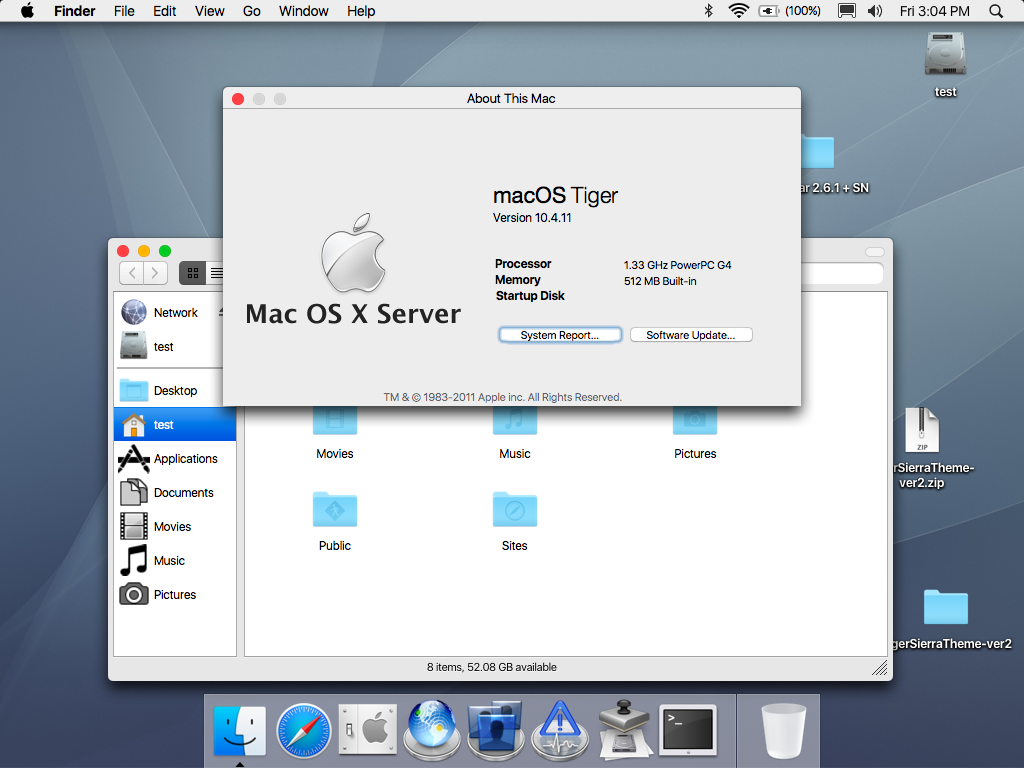Click the Fri 3:04 PM clock
Image resolution: width=1024 pixels, height=768 pixels.
(x=935, y=11)
